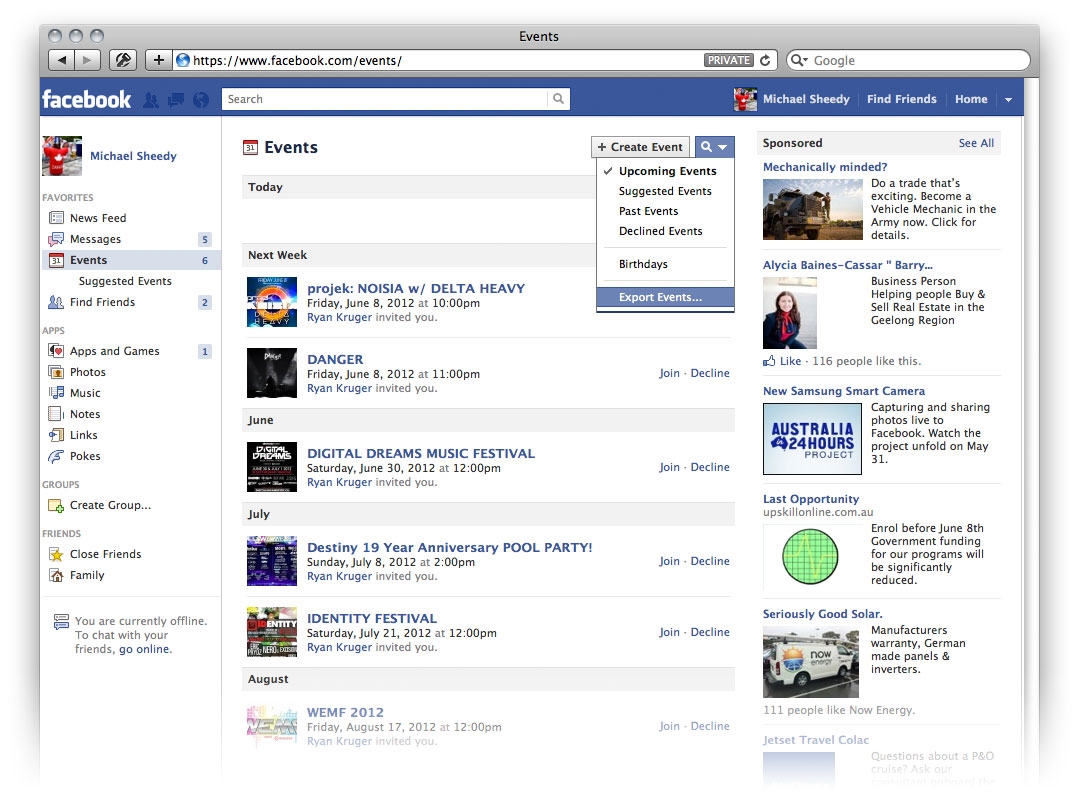The width and height of the screenshot is (1079, 800).
Task: Click DANGER event thumbnail
Action: click(272, 373)
